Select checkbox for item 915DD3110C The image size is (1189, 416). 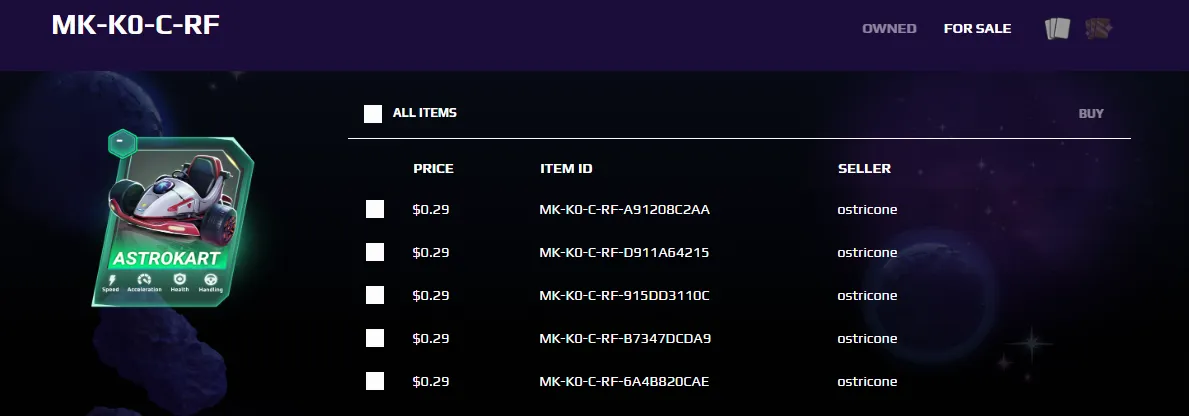click(375, 295)
